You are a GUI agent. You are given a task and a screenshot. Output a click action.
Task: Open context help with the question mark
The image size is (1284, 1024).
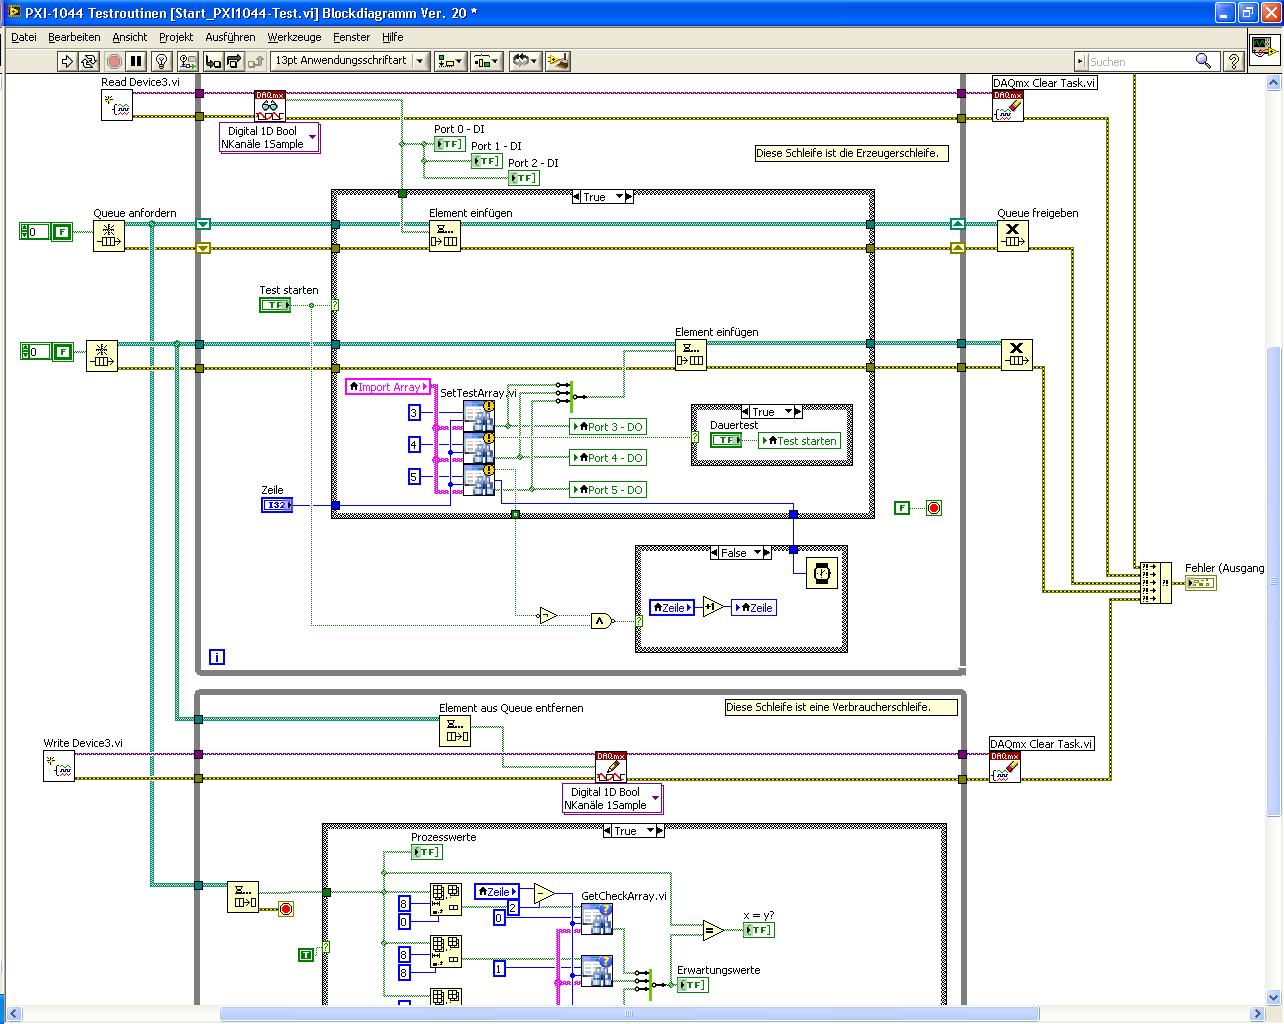(1234, 61)
